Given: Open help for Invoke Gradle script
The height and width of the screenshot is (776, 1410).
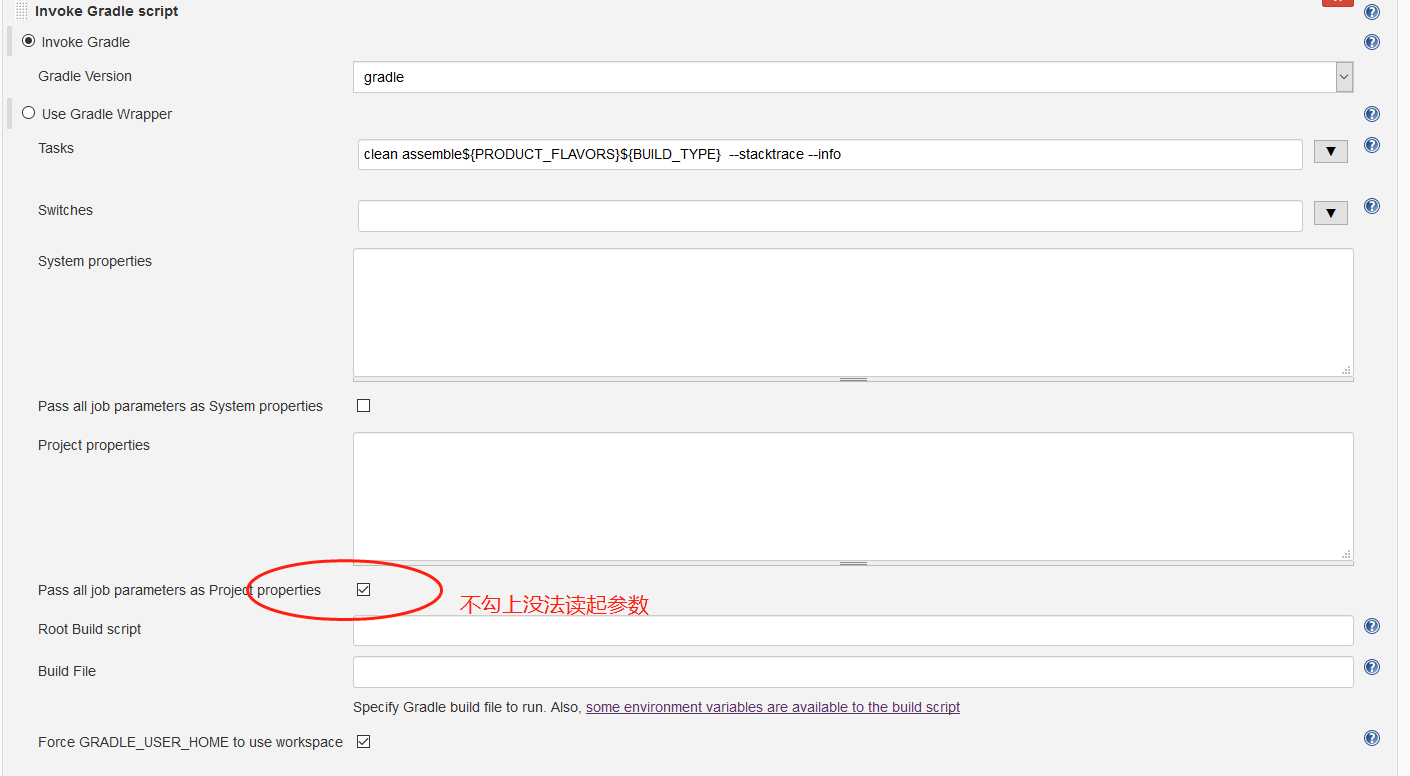Looking at the screenshot, I should [1371, 12].
